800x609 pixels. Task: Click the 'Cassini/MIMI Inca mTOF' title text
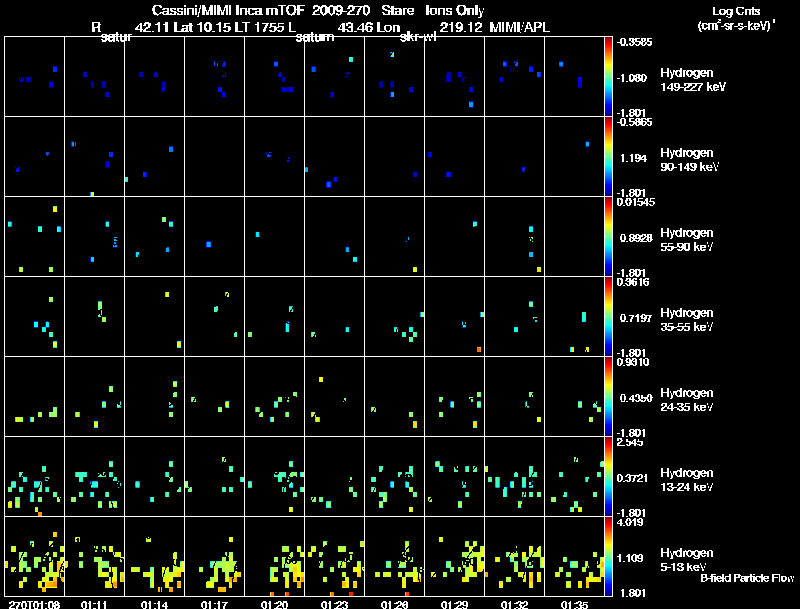tap(228, 11)
